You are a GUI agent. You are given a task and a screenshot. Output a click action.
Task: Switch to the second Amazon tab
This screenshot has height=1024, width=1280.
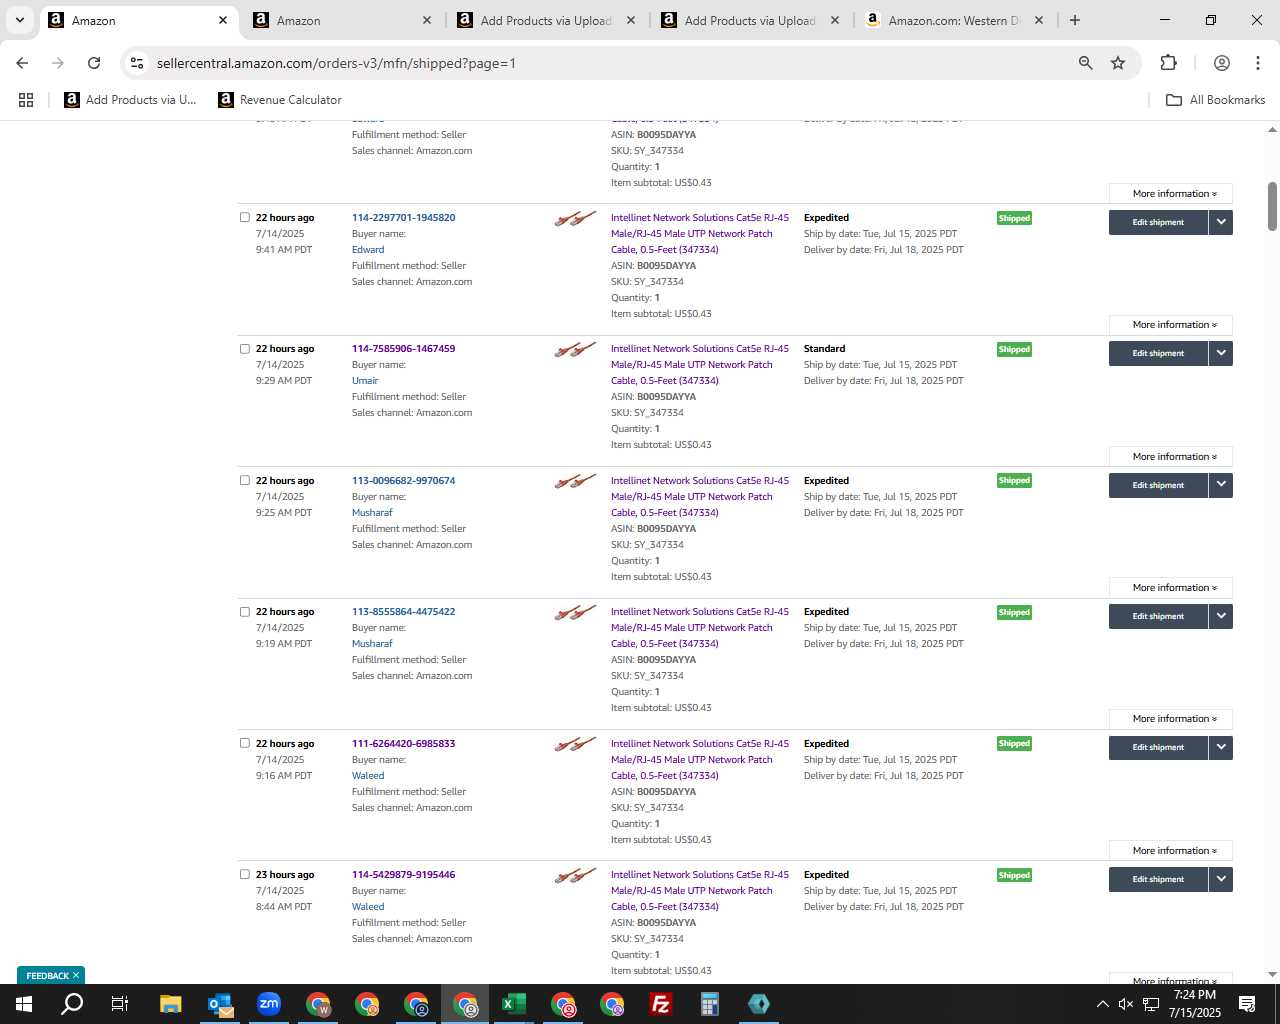tap(340, 20)
